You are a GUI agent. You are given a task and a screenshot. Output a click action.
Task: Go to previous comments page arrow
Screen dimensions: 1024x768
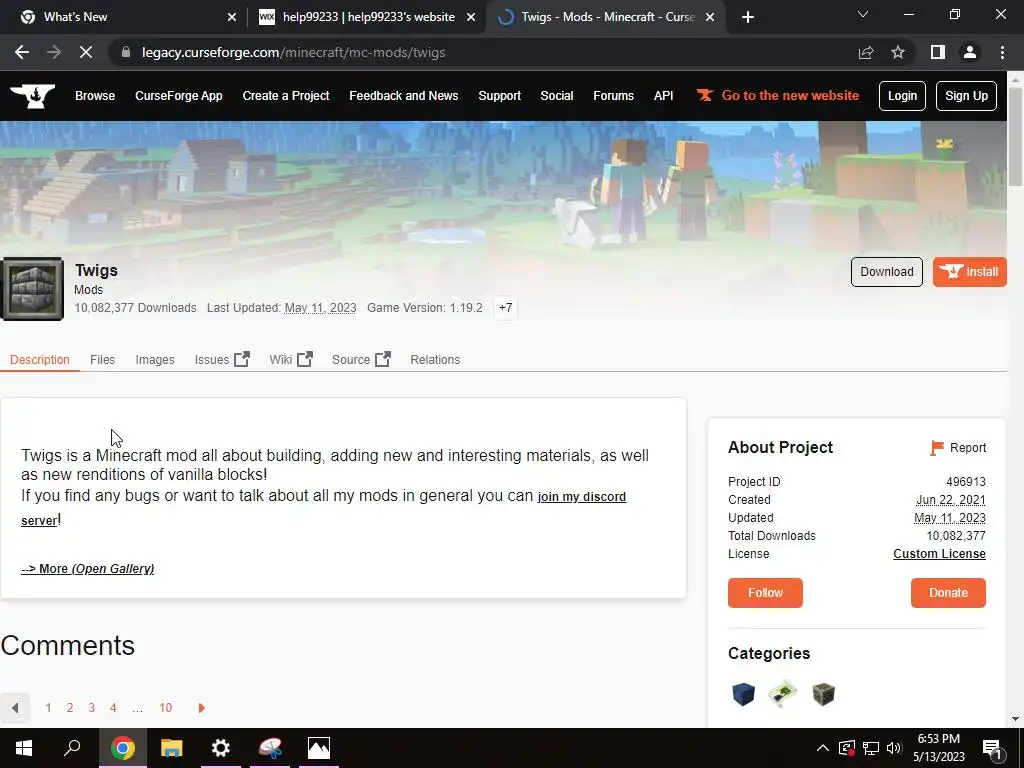point(15,708)
